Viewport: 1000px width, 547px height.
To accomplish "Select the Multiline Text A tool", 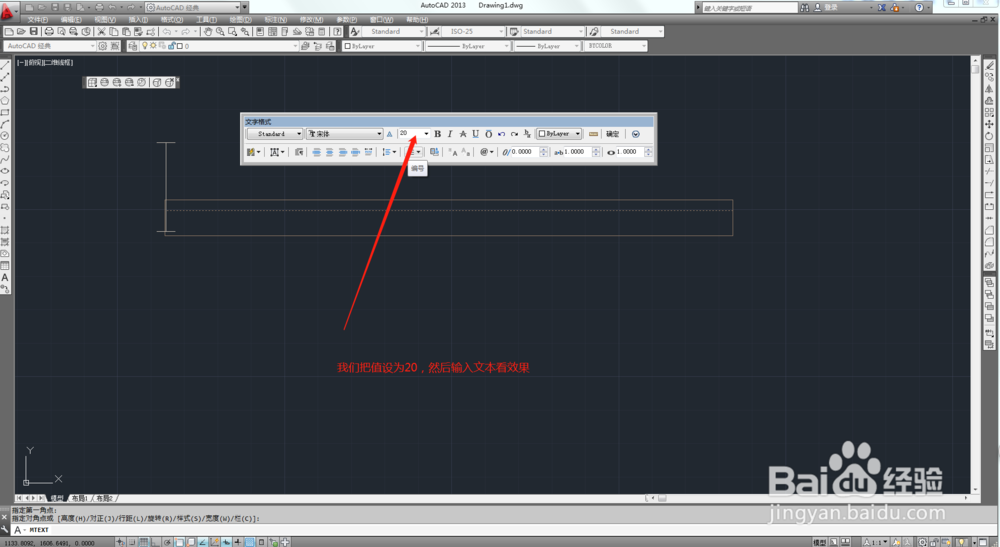I will tap(5, 277).
